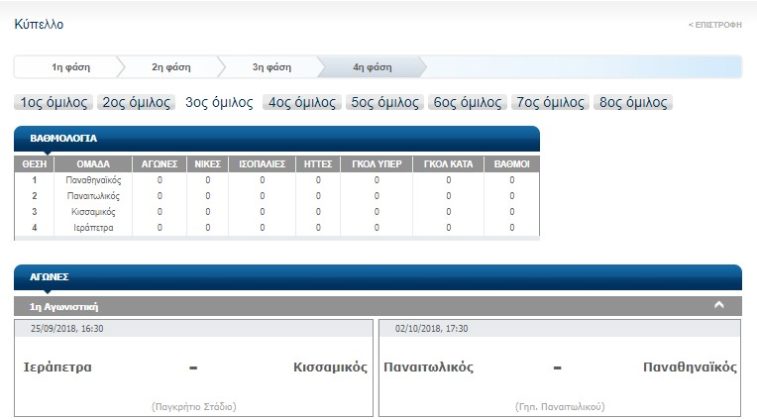
Task: Collapse the 1η Αγωνιστική section chevron
Action: pos(718,305)
